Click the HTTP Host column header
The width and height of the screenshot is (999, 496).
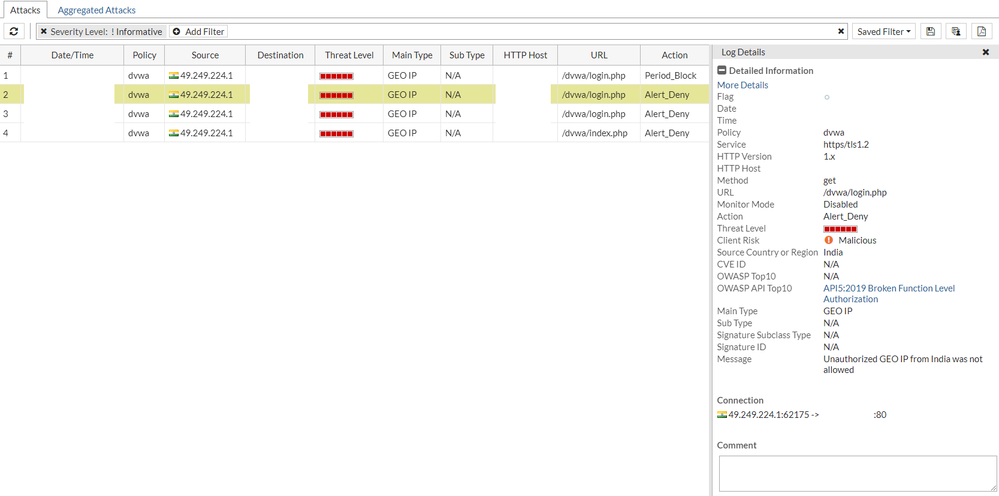click(x=525, y=55)
